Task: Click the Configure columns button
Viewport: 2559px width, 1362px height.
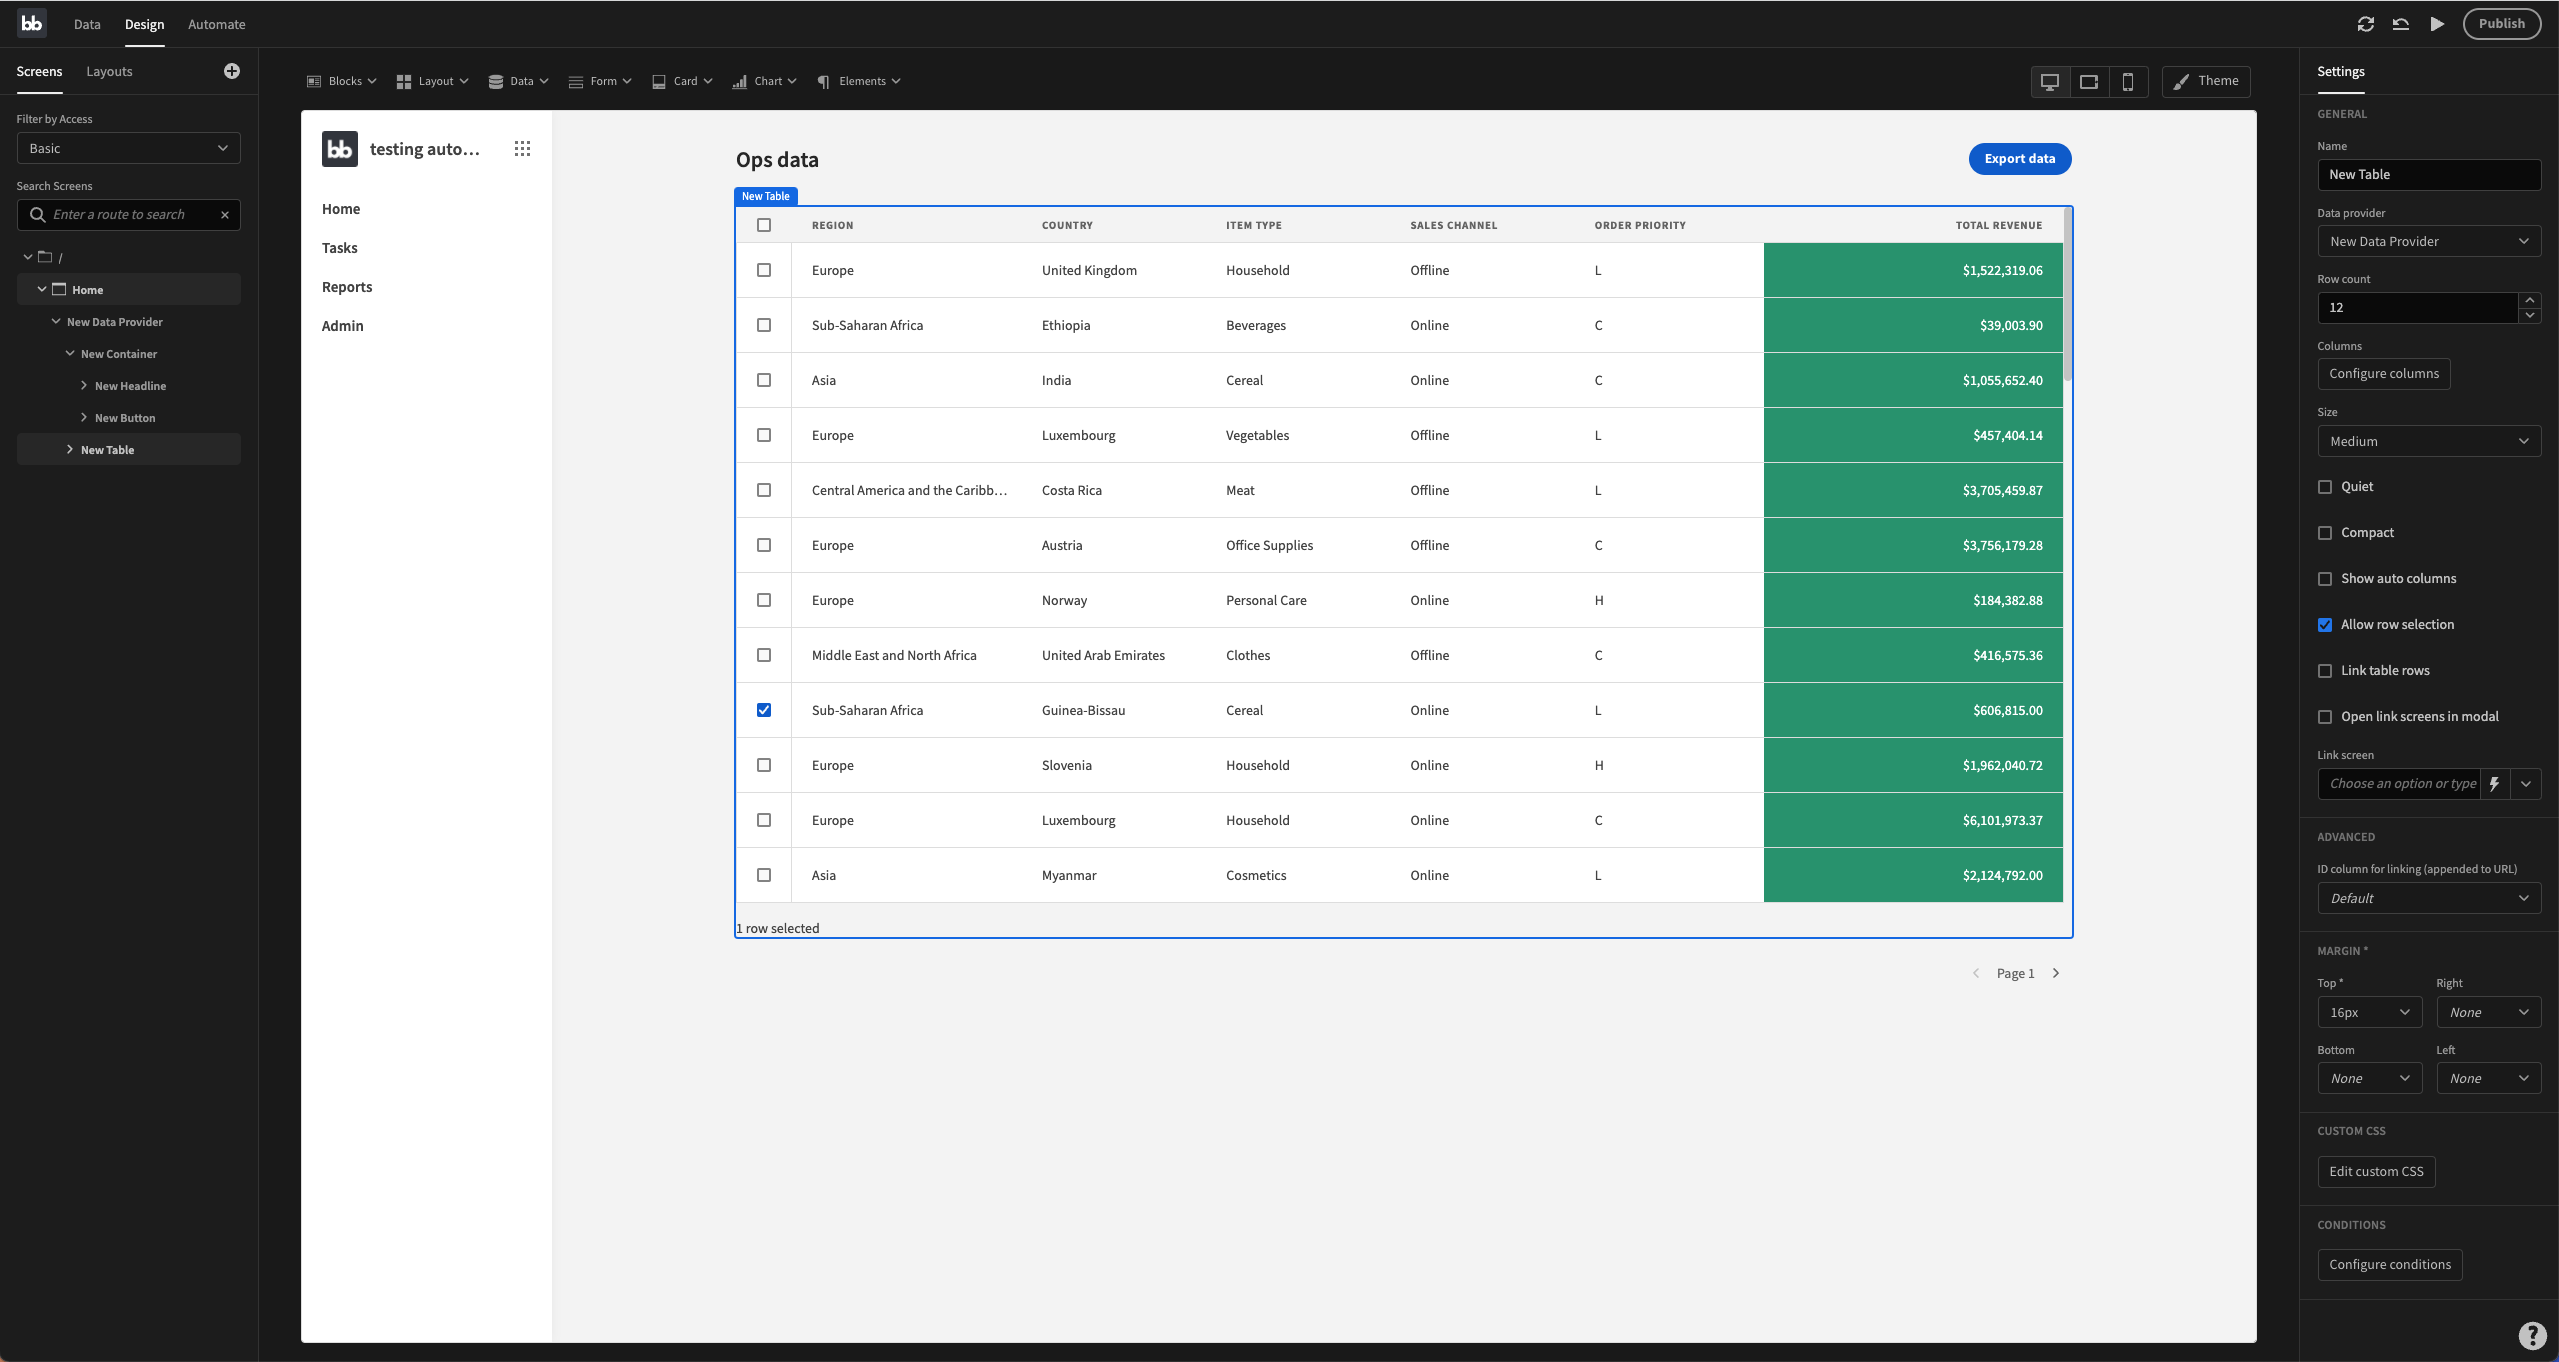Action: [2383, 374]
